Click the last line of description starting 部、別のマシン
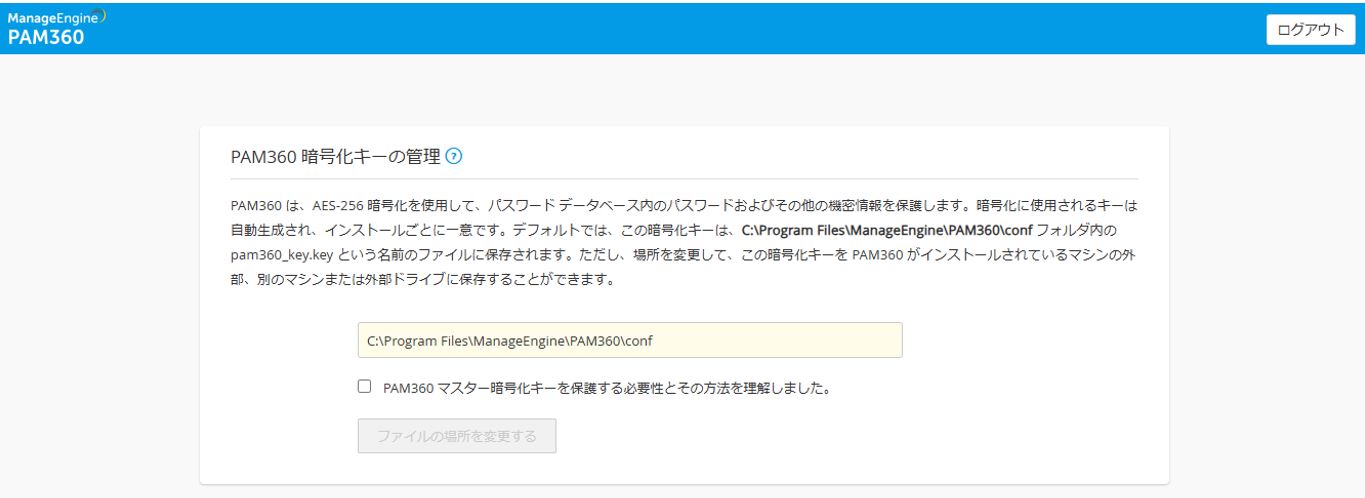The height and width of the screenshot is (498, 1365). pos(420,280)
